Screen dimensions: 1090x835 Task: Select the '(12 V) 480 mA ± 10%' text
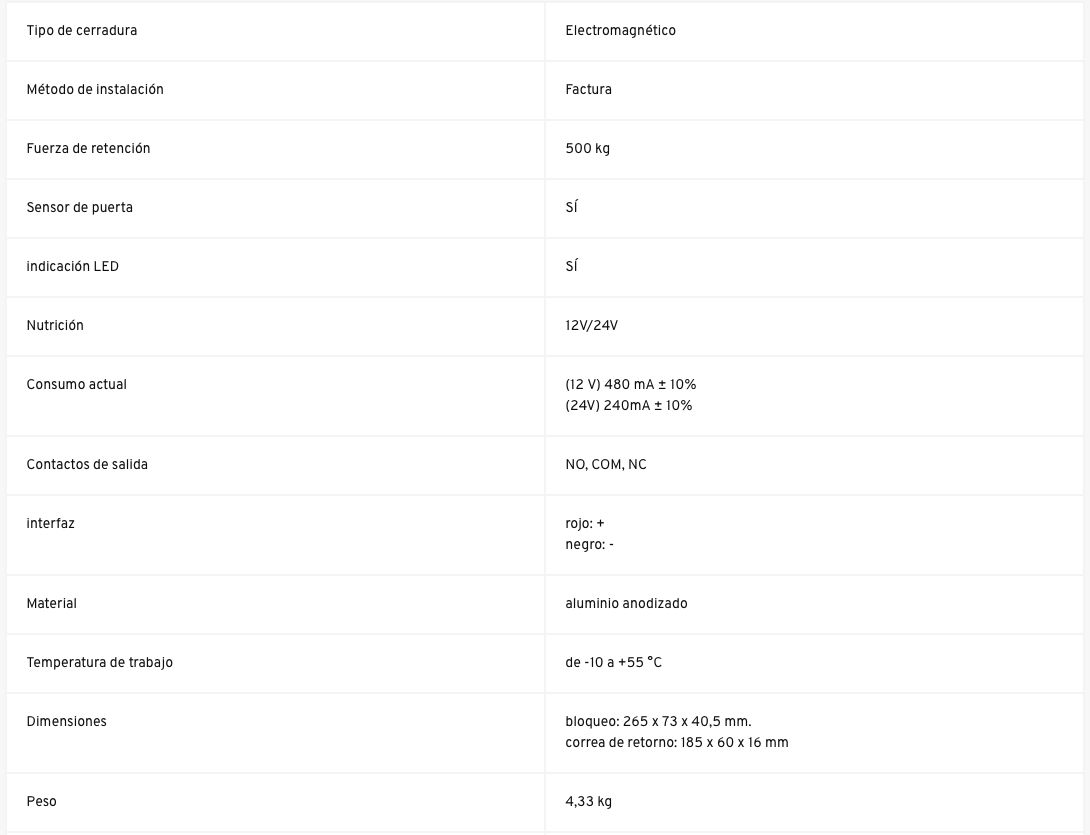630,385
